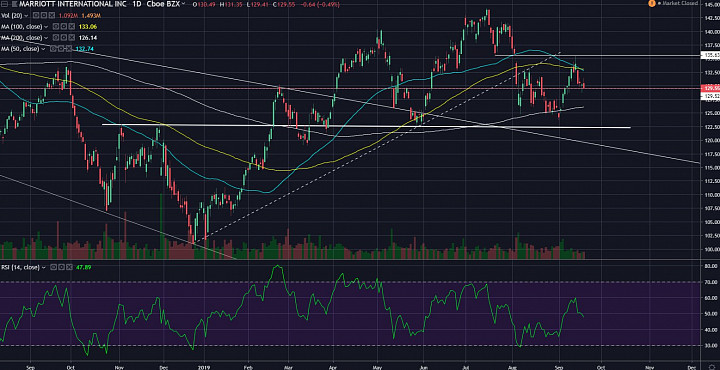The height and width of the screenshot is (370, 720).
Task: Open settings for MA (200, close)
Action: click(63, 38)
